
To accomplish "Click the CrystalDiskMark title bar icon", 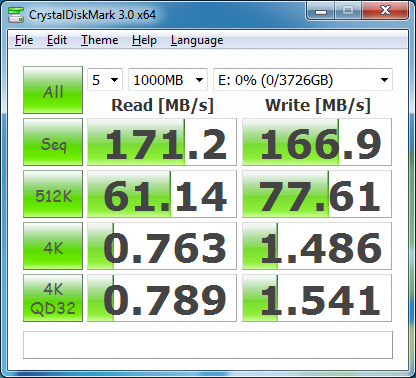I will 16,14.
